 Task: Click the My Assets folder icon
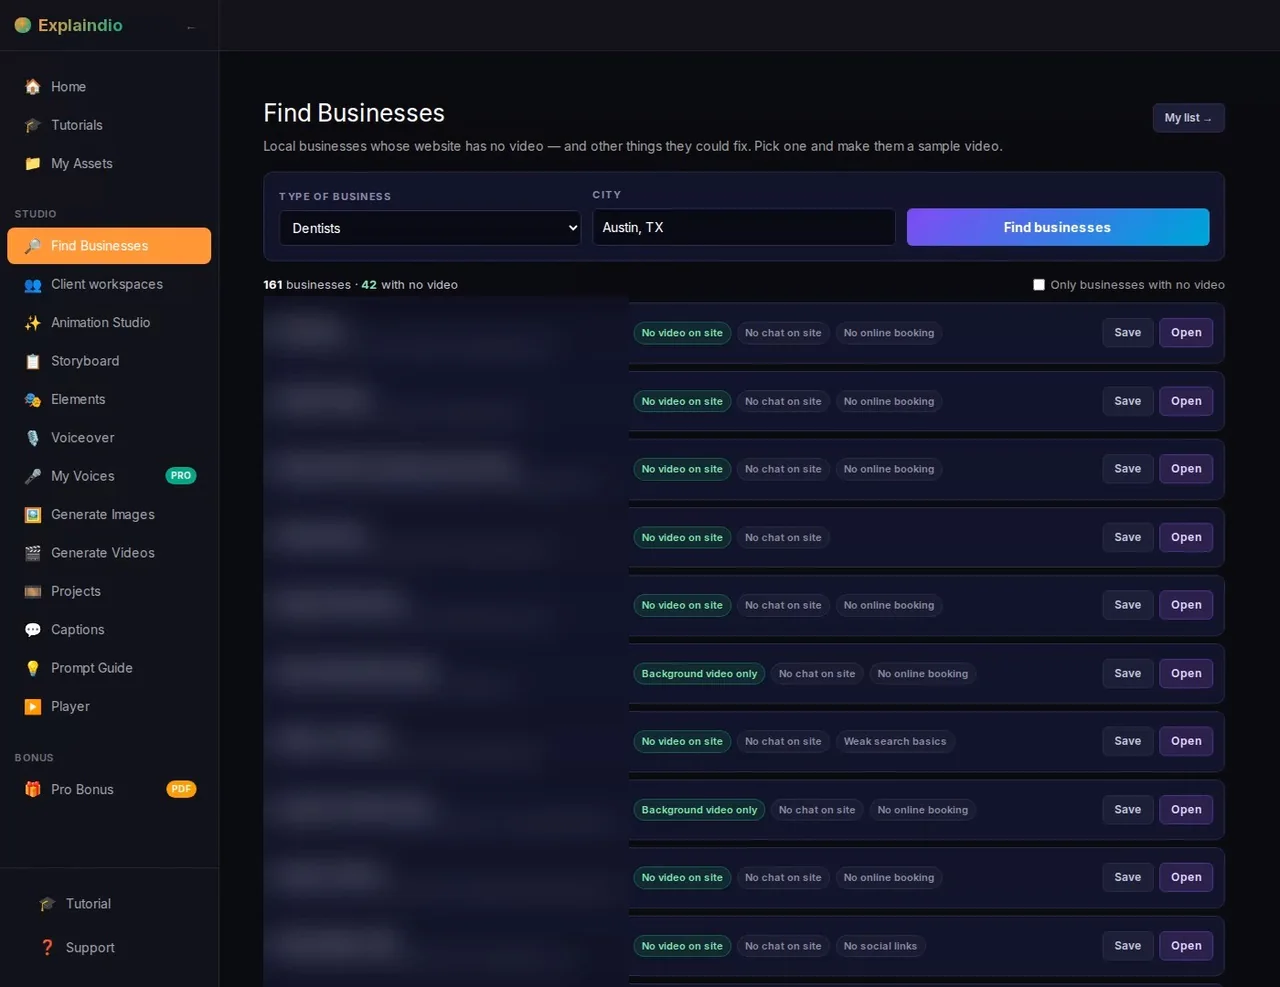tap(33, 163)
